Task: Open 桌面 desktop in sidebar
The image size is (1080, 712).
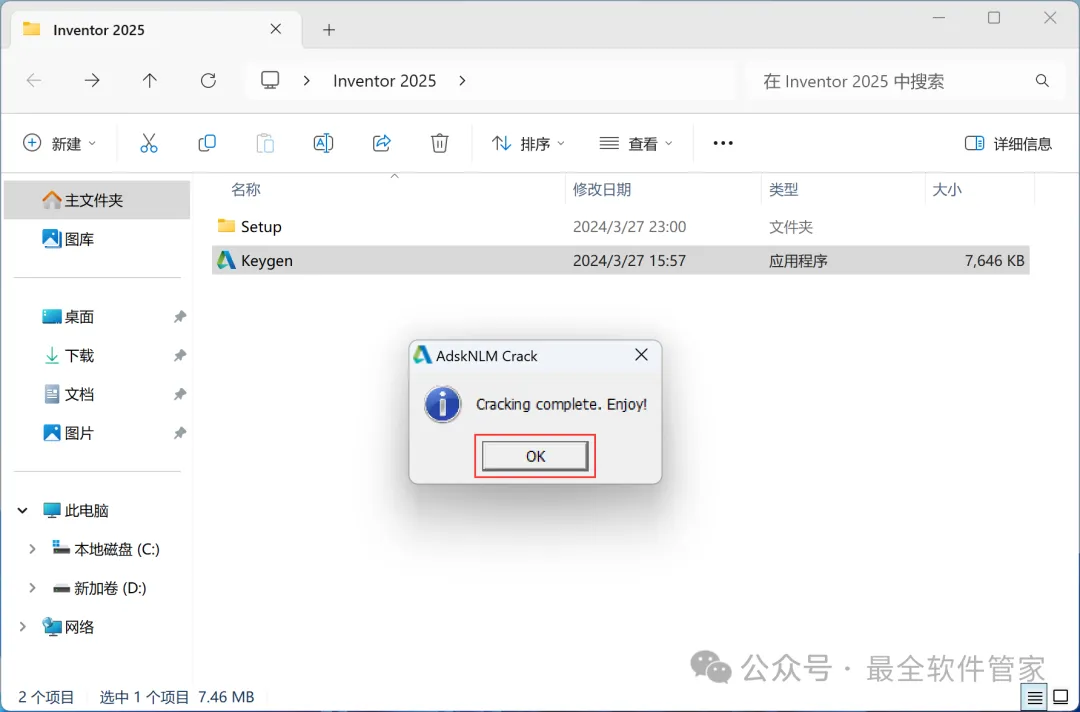Action: [x=69, y=317]
